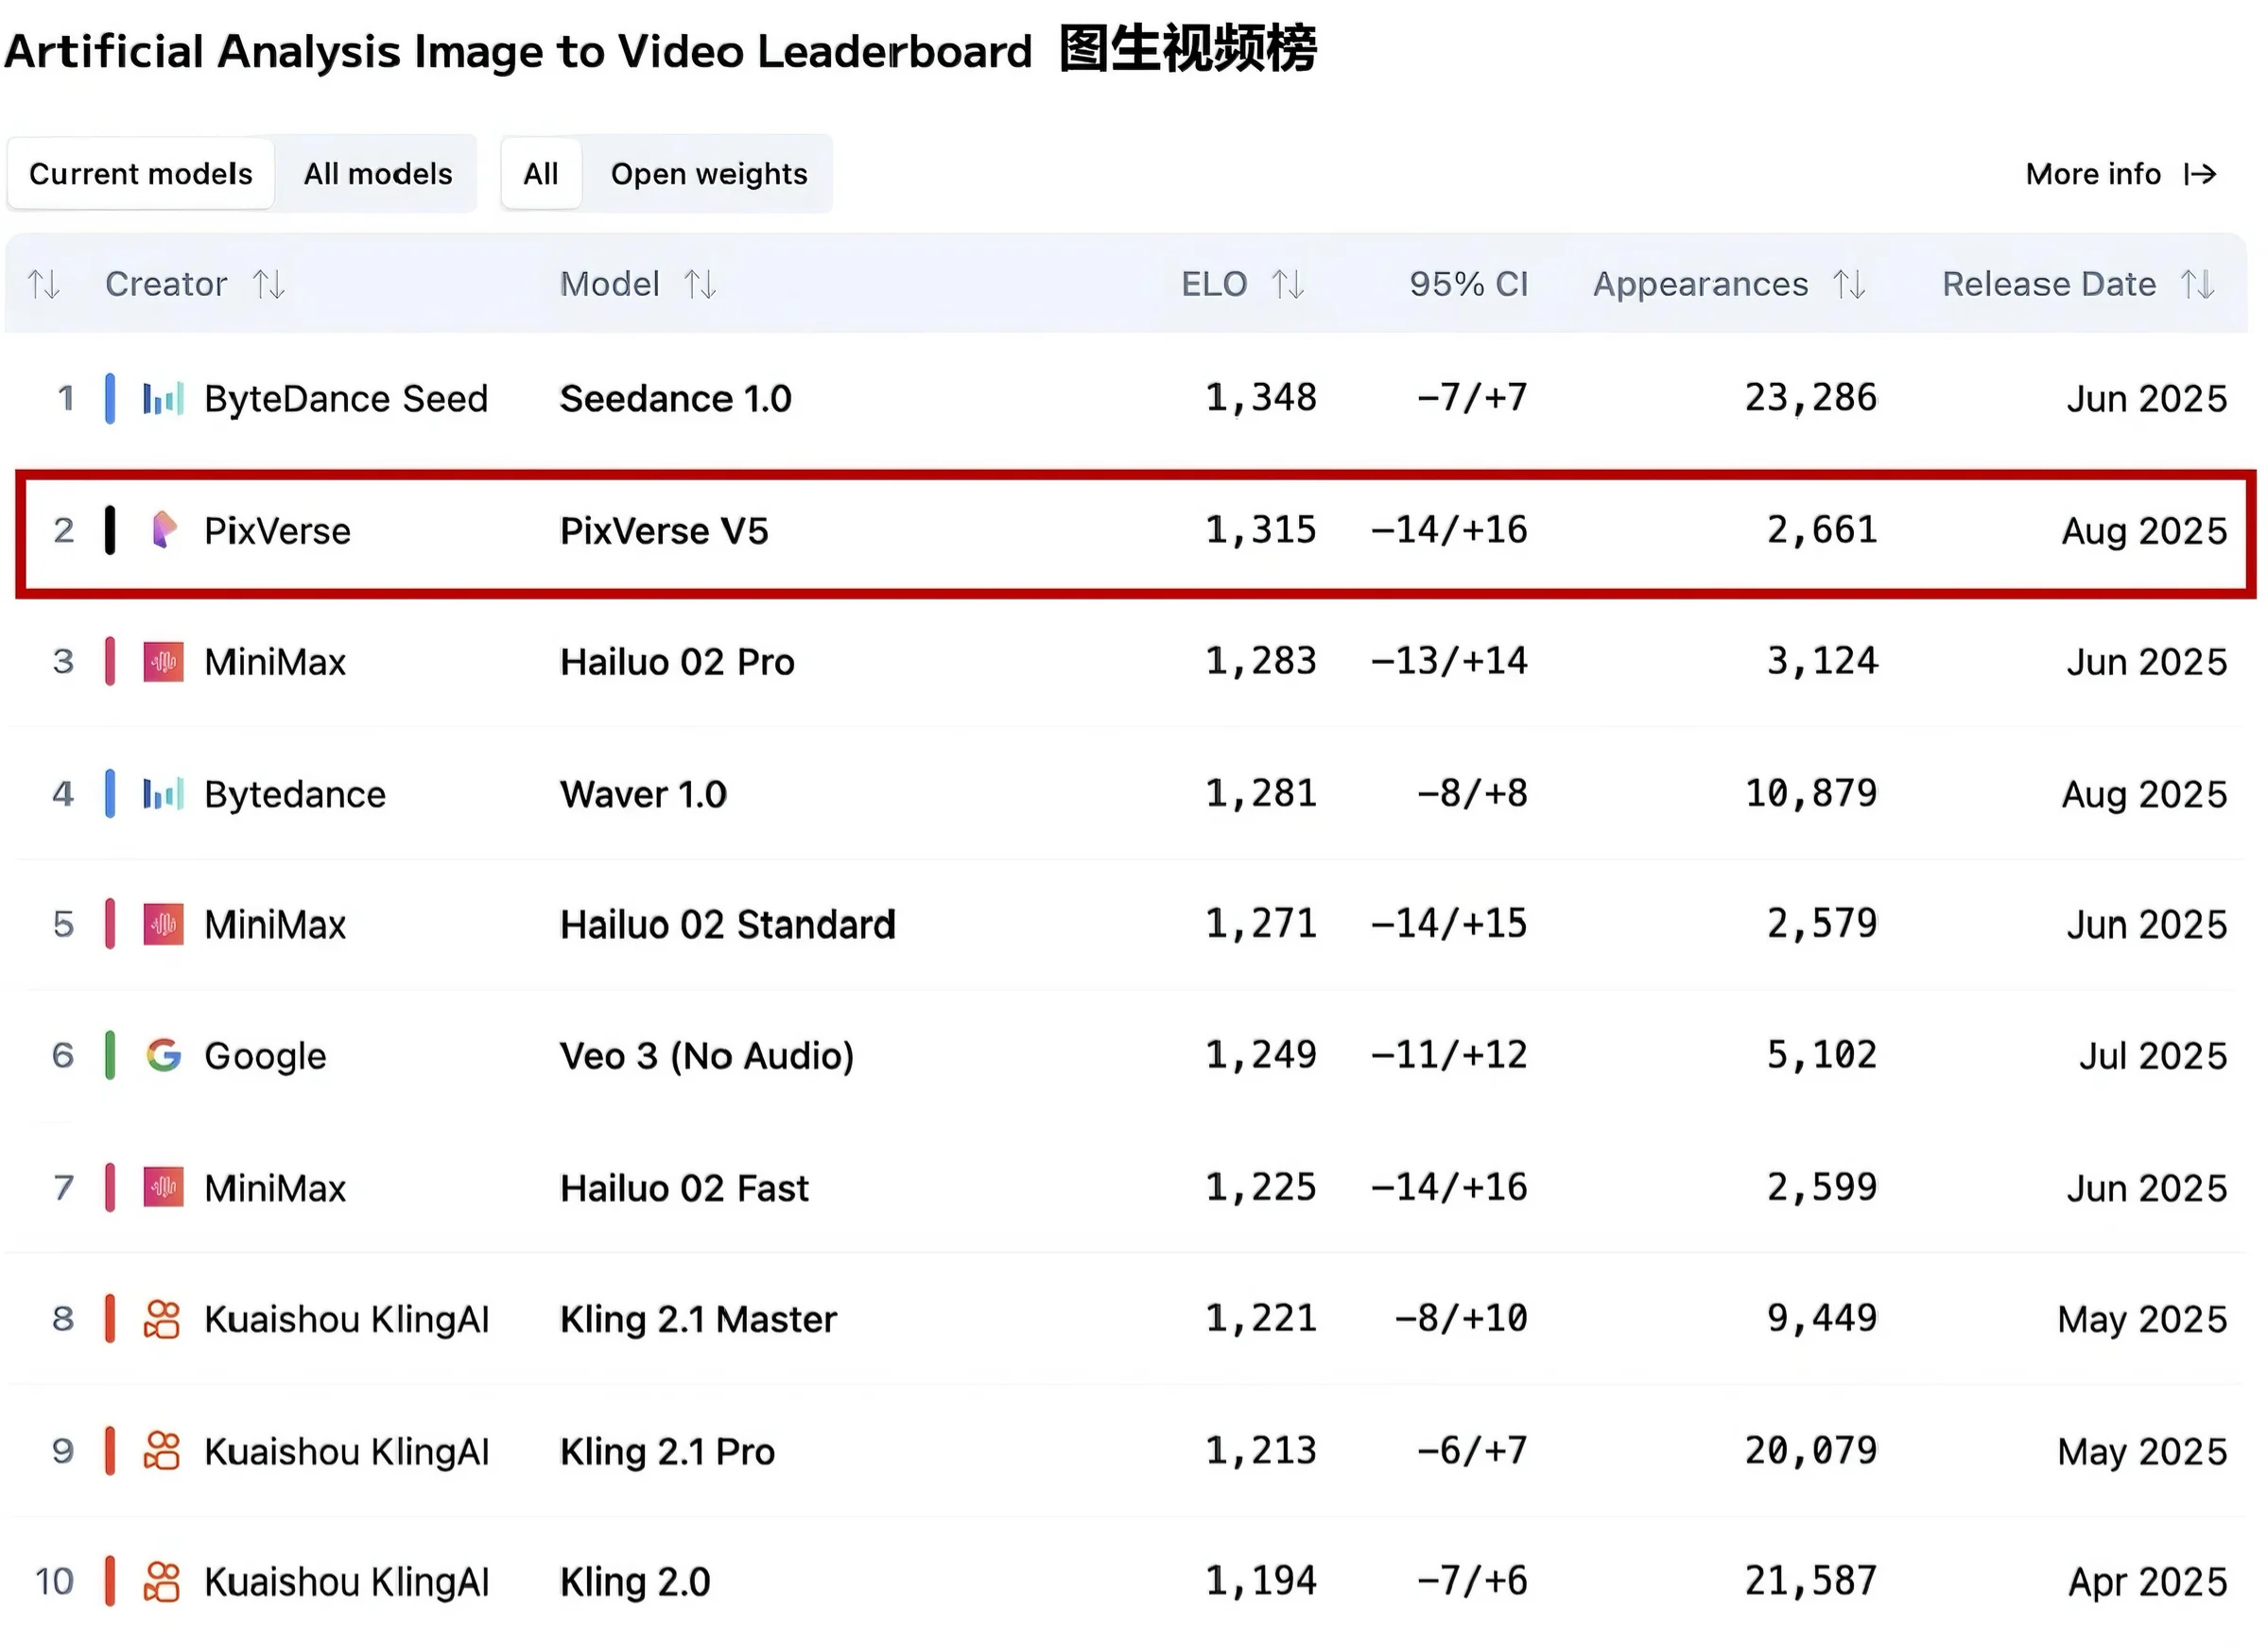Click the PixVerse logo icon

pos(163,530)
